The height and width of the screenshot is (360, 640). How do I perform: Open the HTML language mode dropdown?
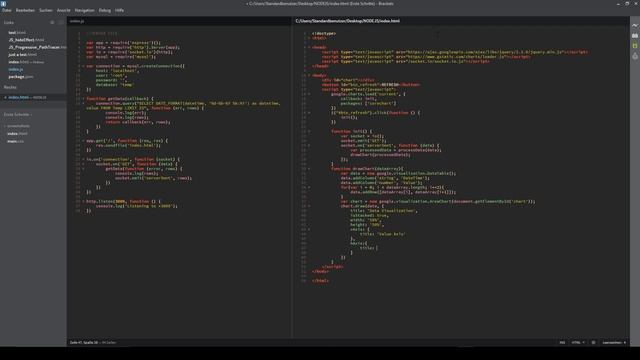coord(578,342)
